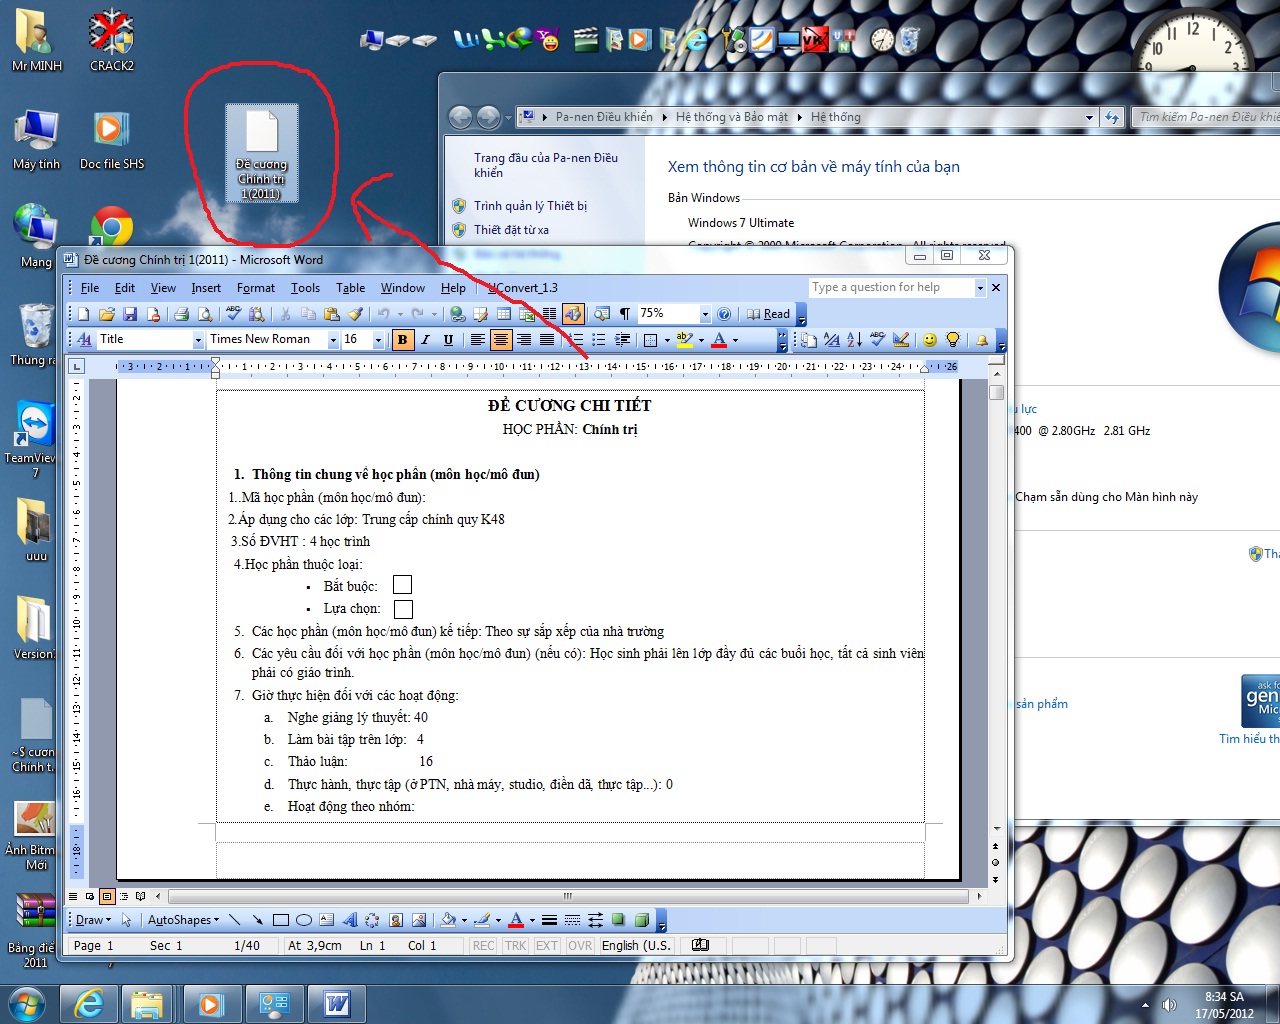The height and width of the screenshot is (1024, 1280).
Task: Open the Zoom level dropdown
Action: pos(705,313)
